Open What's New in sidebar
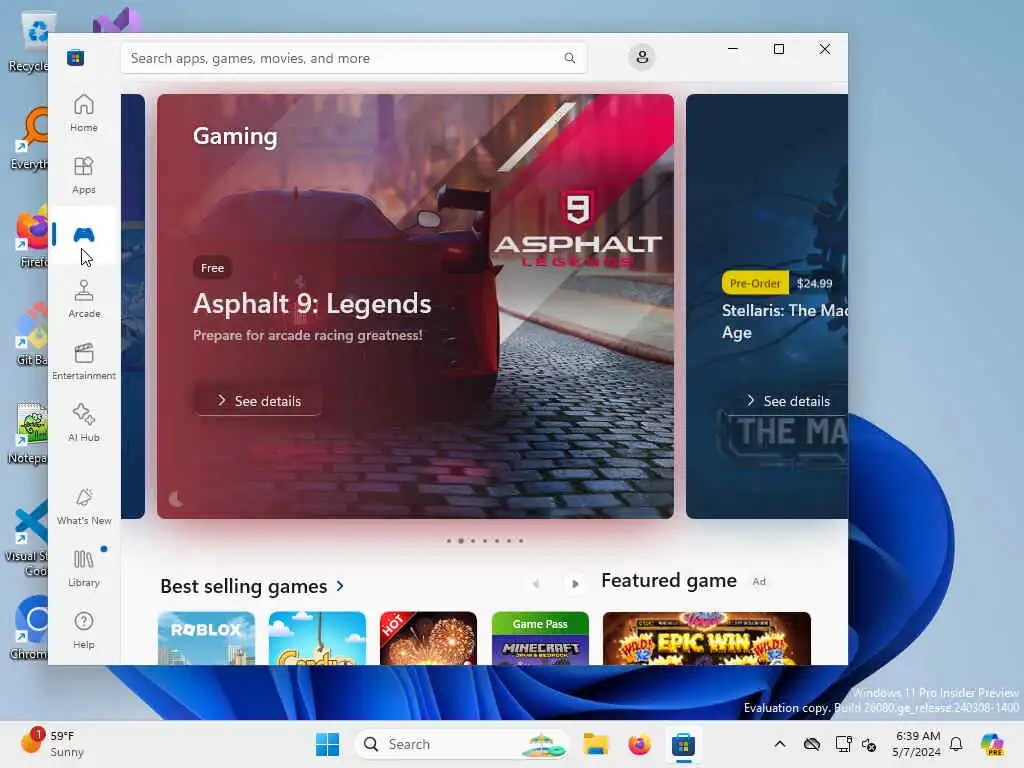1024x768 pixels. point(84,506)
